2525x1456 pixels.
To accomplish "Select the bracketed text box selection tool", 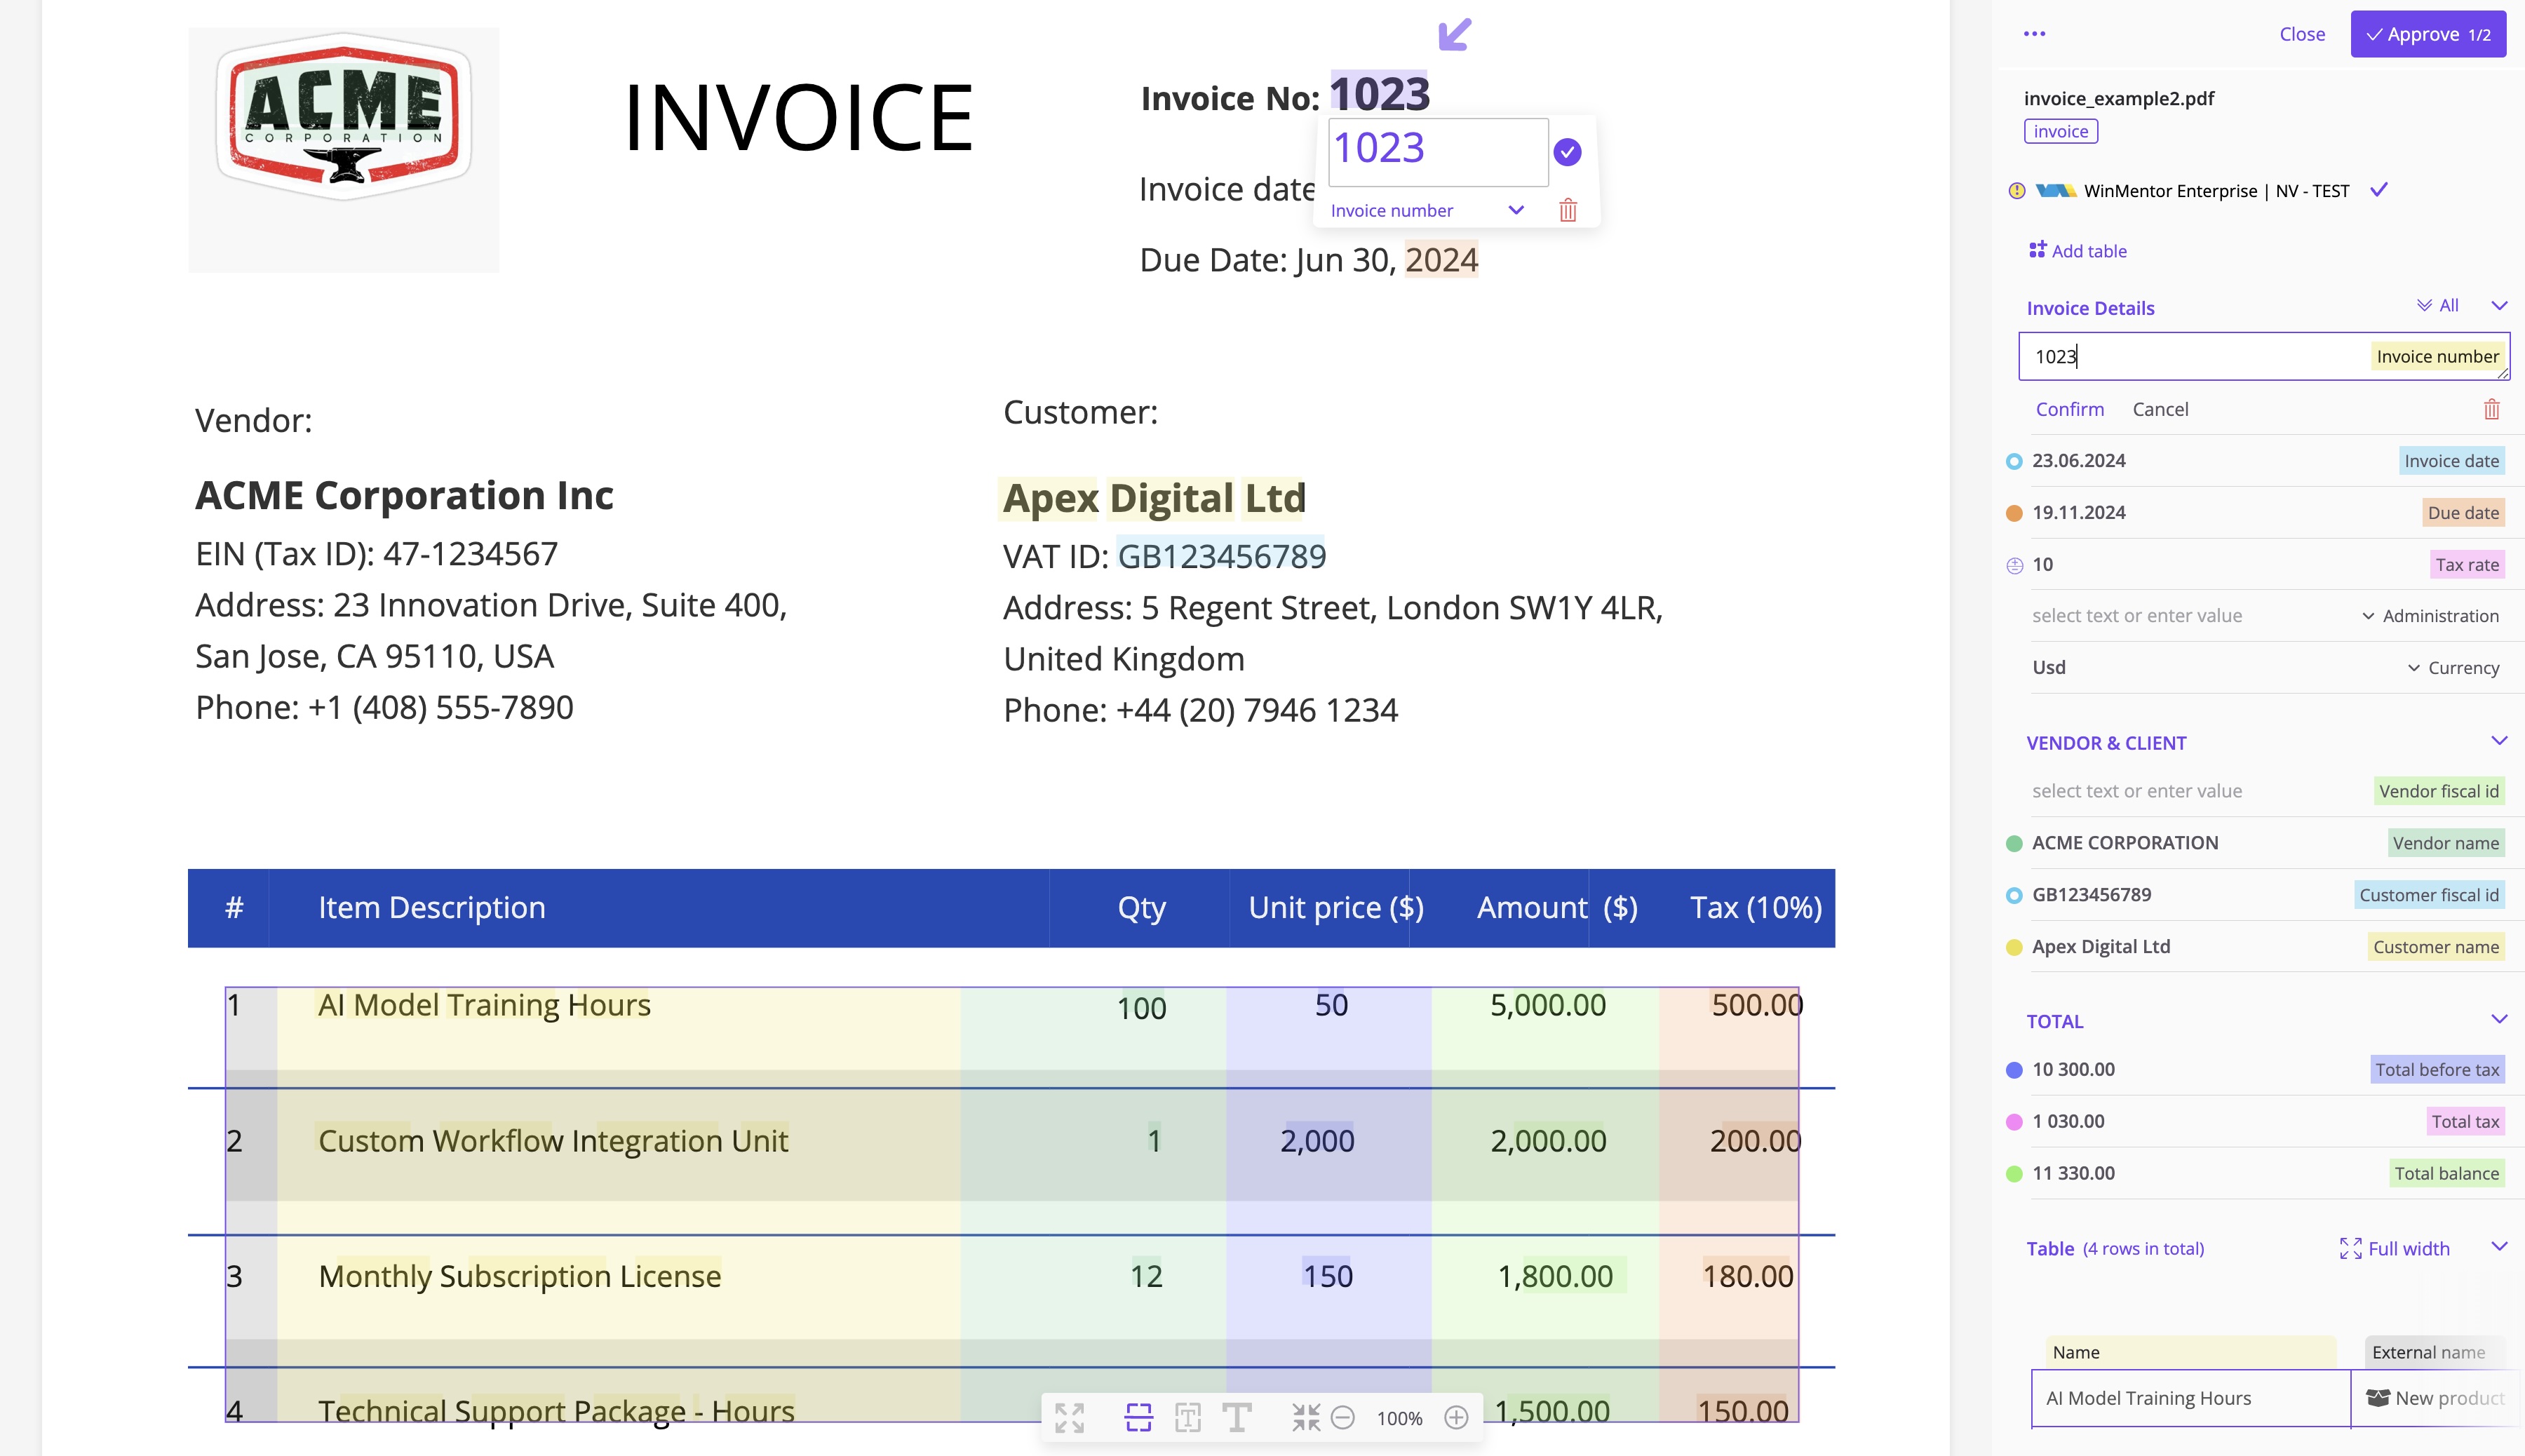I will pyautogui.click(x=1188, y=1417).
